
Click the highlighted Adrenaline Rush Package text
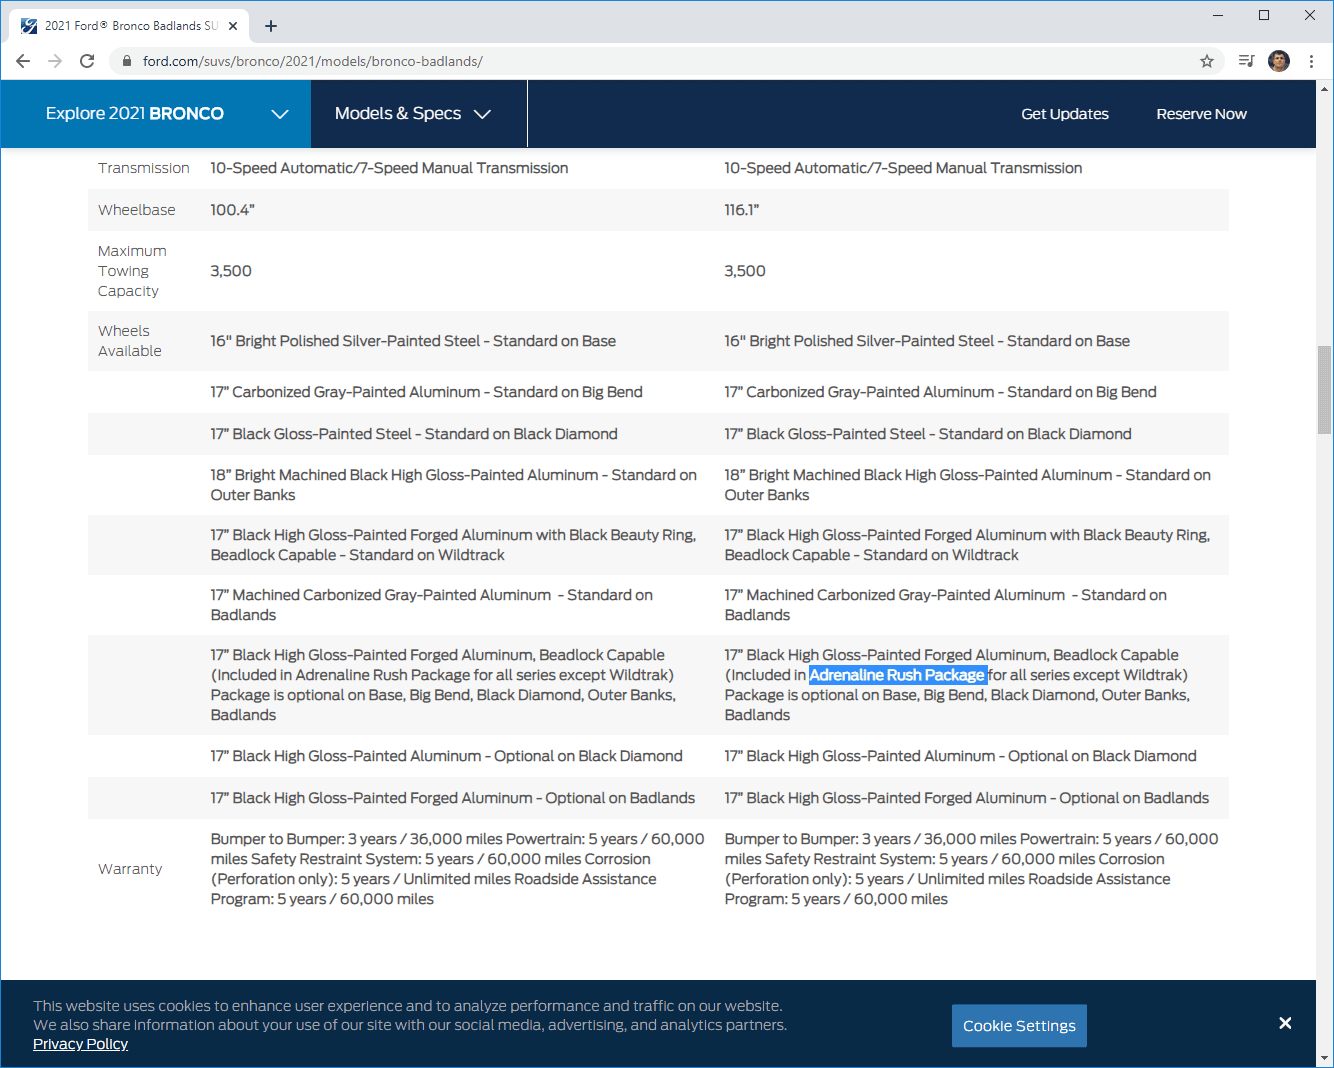(897, 675)
